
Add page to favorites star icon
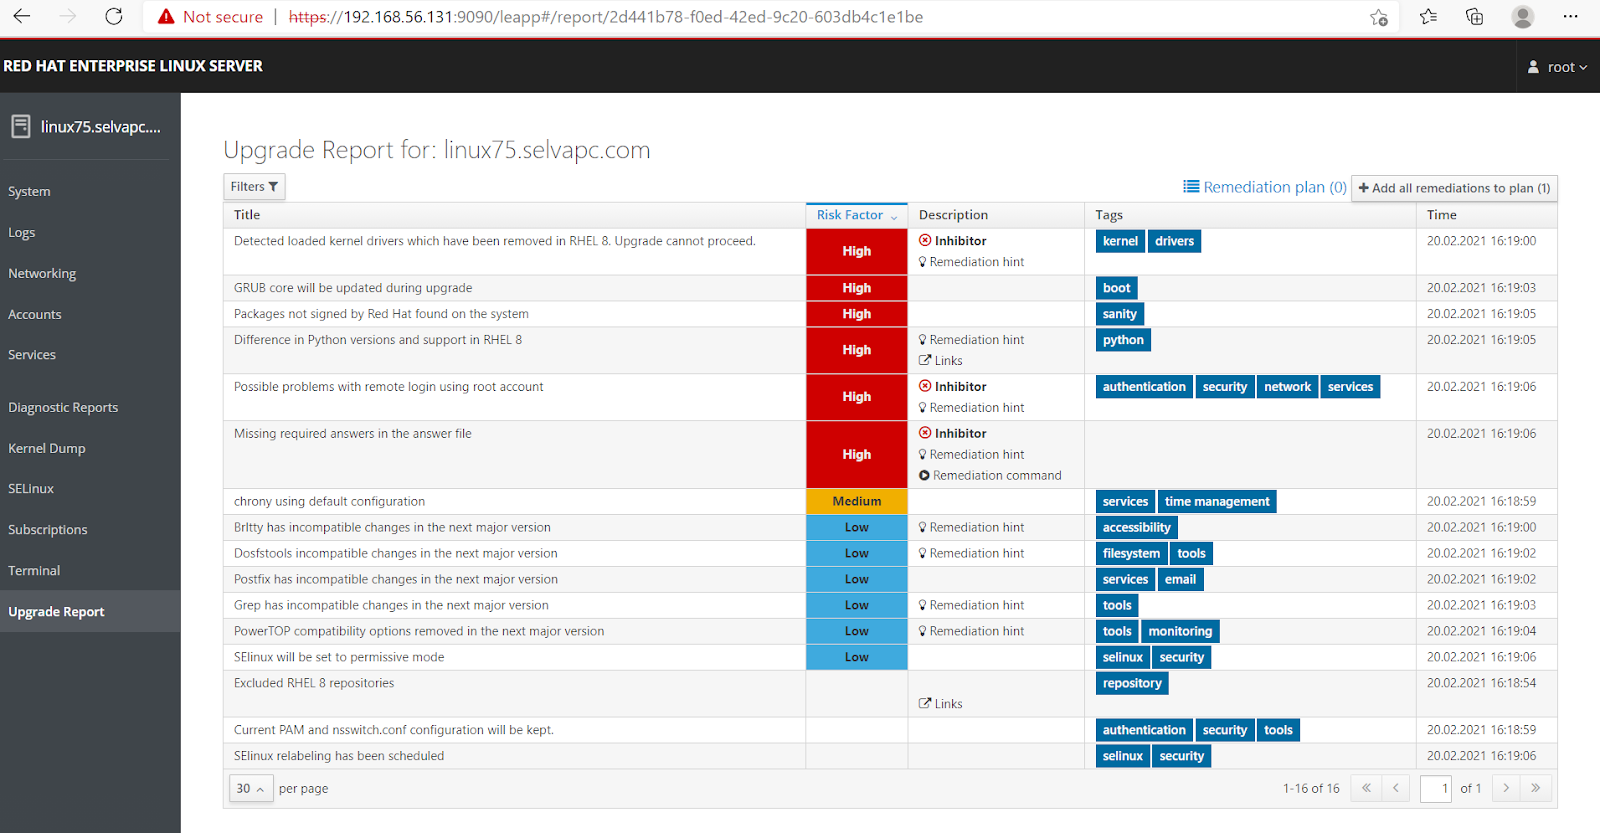tap(1379, 17)
